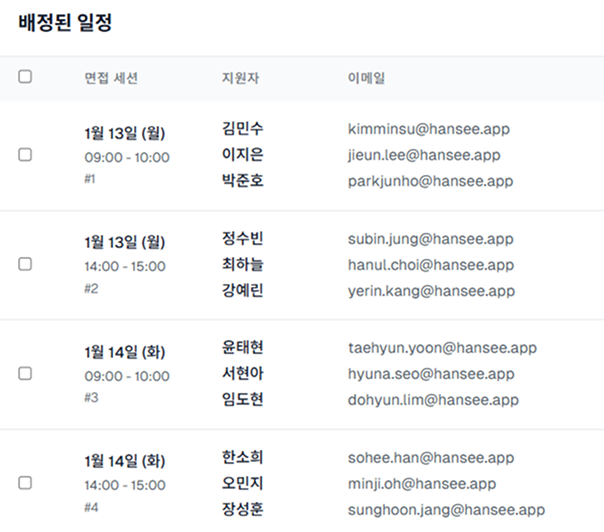The width and height of the screenshot is (604, 532).
Task: Click the 면접 세션 column header
Action: tap(111, 78)
